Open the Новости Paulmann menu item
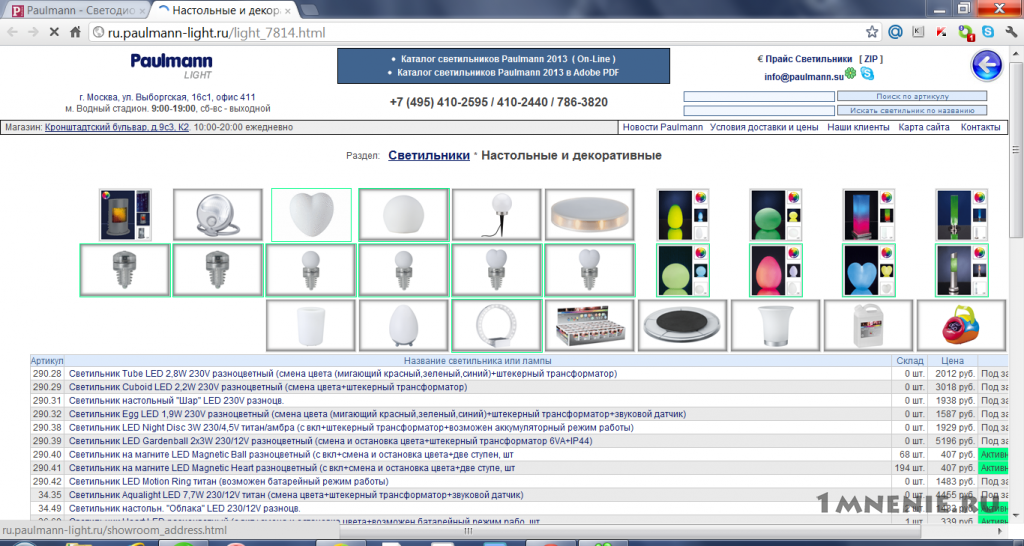 663,127
